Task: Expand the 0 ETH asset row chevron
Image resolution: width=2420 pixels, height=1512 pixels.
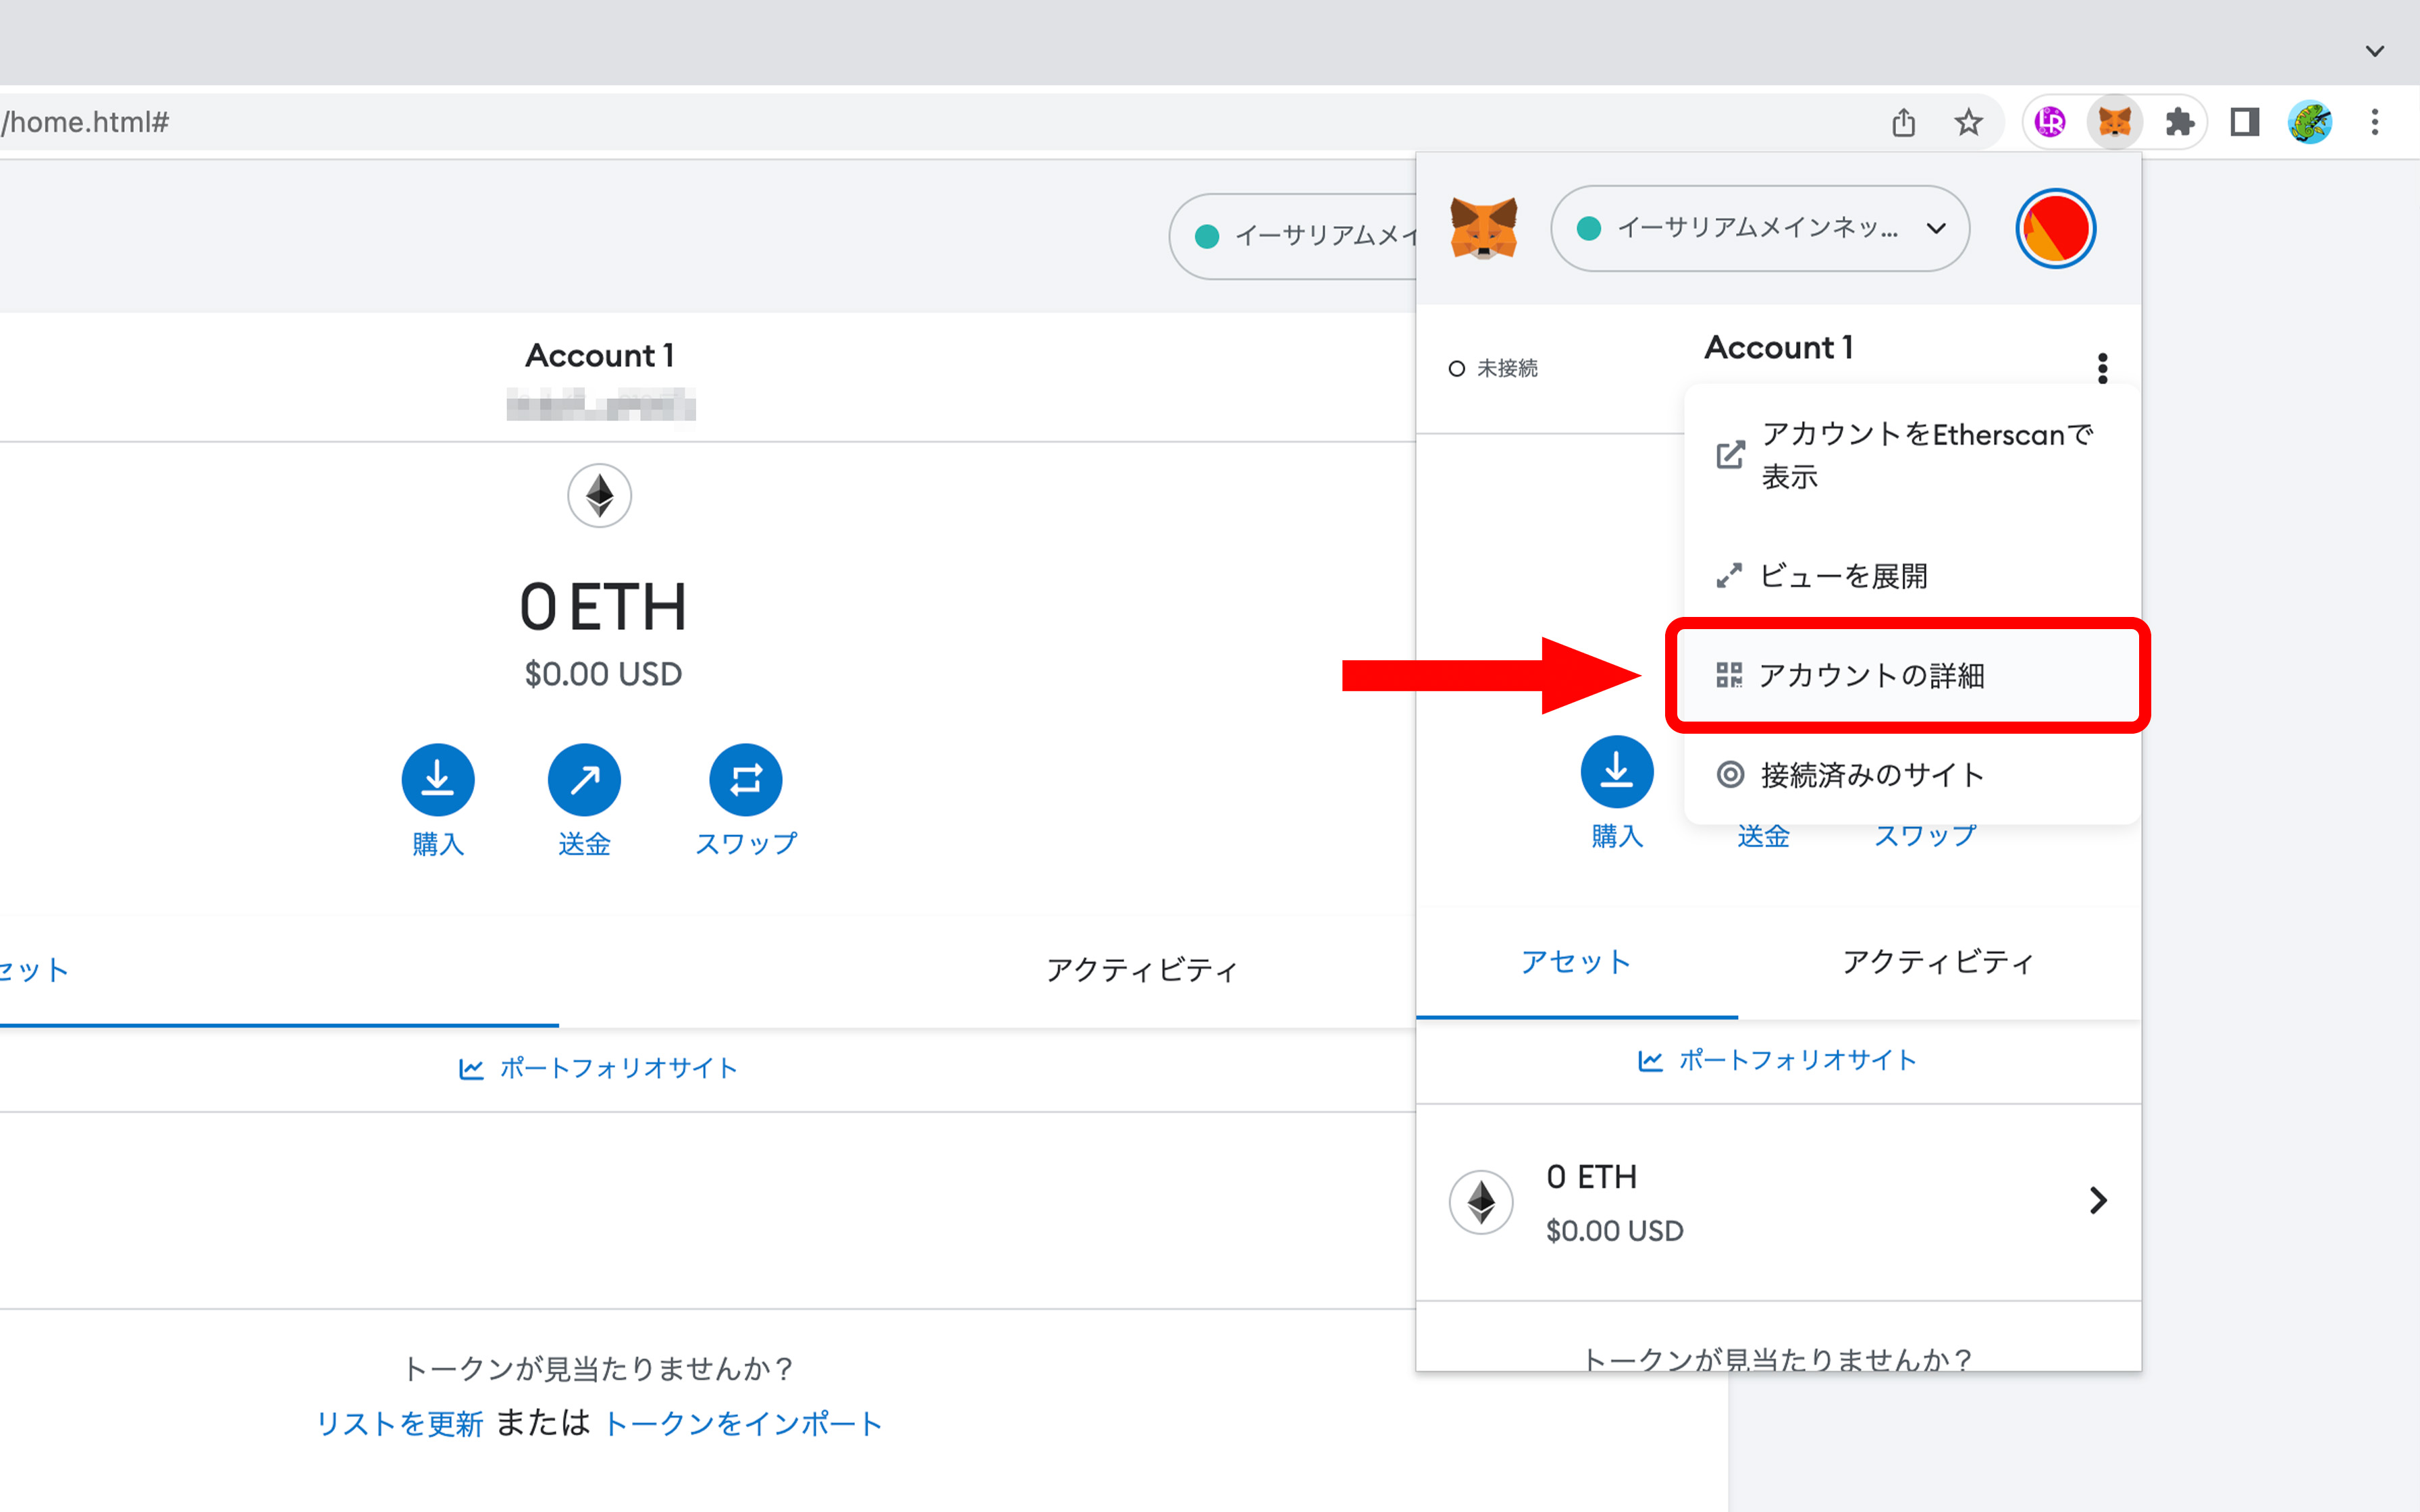Action: [2097, 1200]
